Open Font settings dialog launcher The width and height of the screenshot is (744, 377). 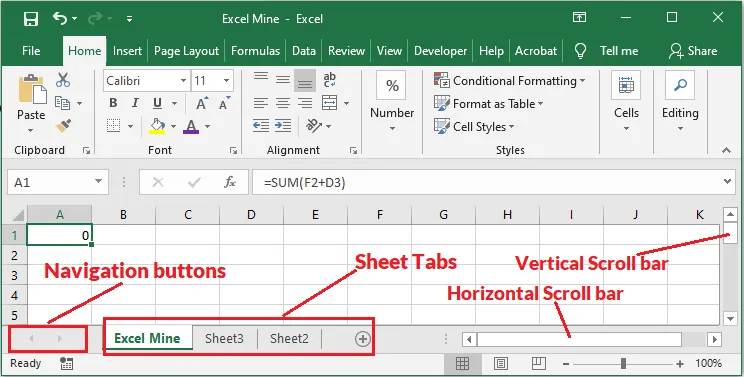coord(233,150)
